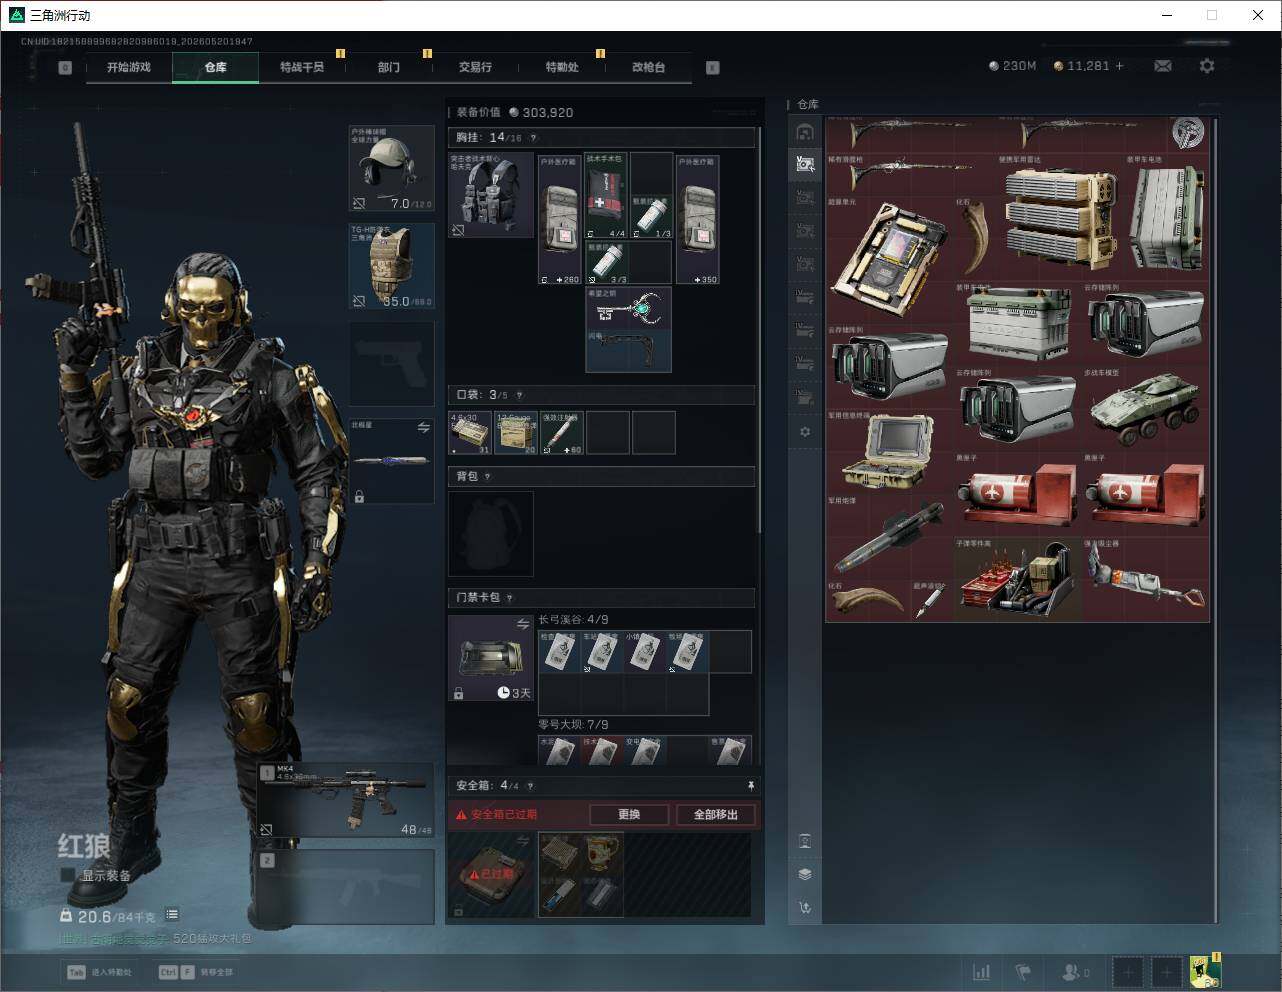
Task: Open the 仓库 tab
Action: tap(215, 67)
